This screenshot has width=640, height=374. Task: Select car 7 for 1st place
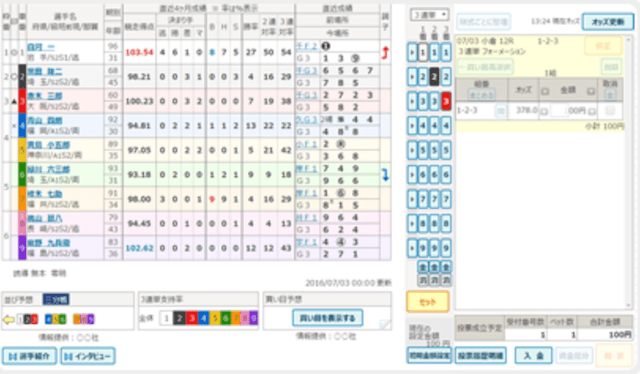click(423, 199)
